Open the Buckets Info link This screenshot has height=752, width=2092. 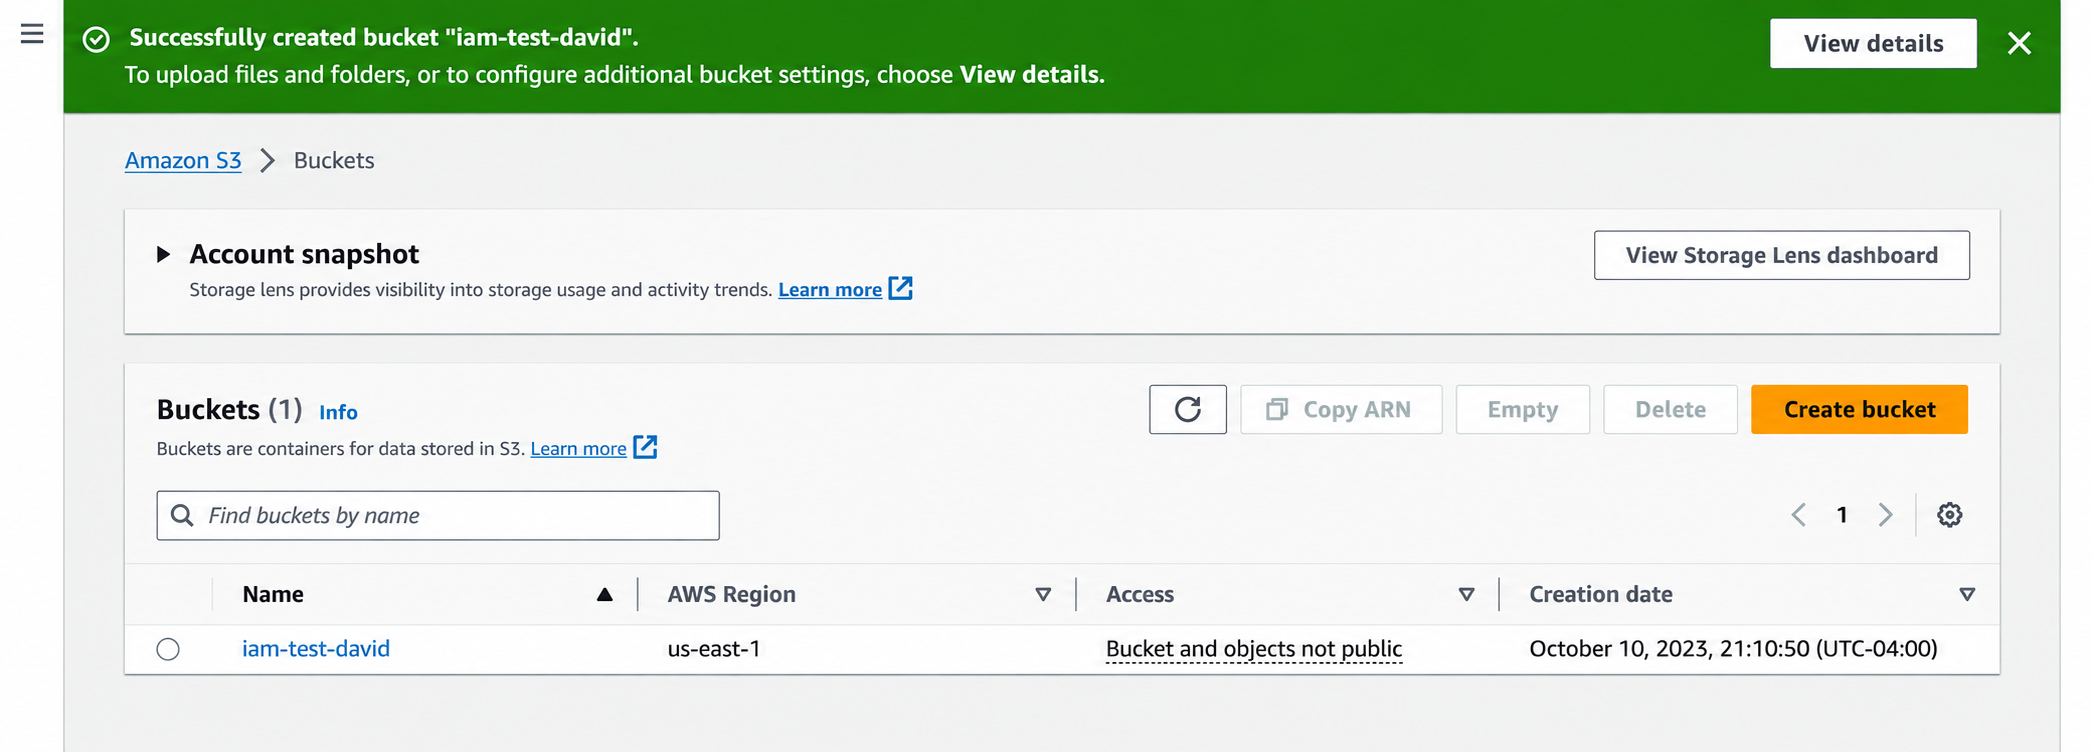click(338, 412)
